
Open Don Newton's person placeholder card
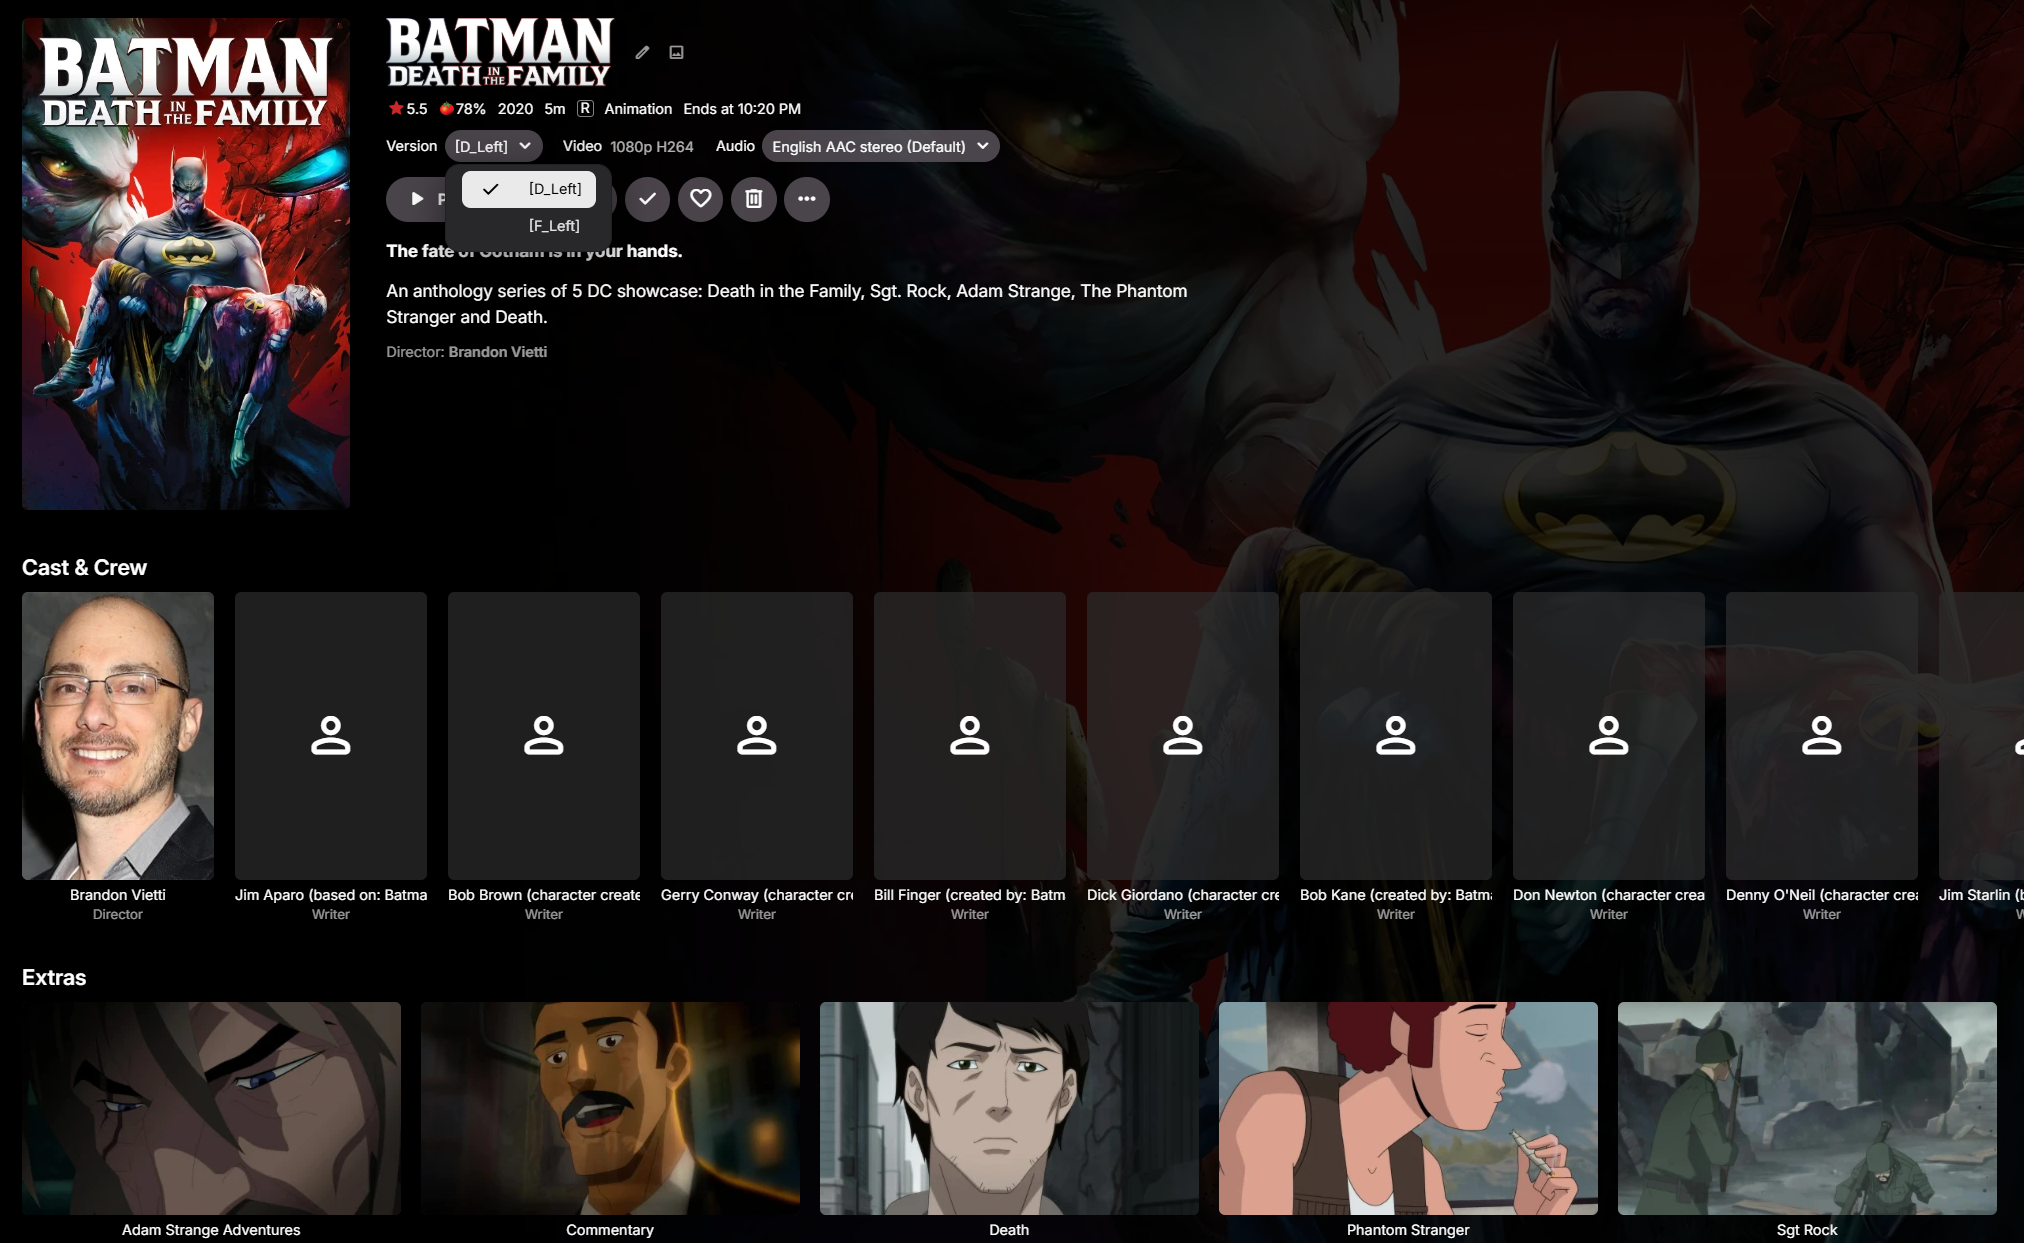(x=1609, y=736)
